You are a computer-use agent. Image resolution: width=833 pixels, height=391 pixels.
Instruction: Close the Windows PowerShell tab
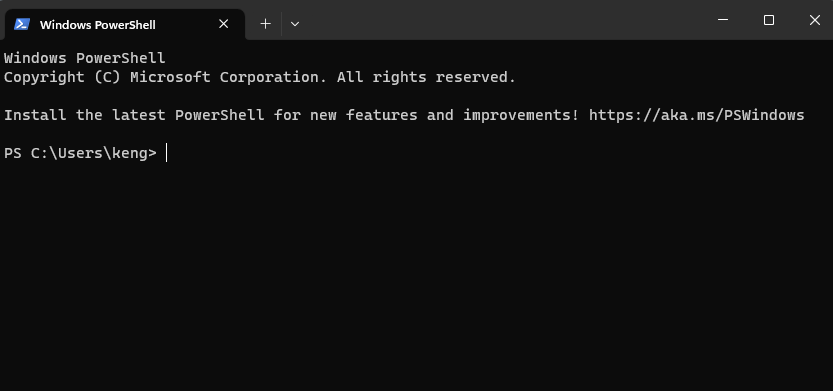(224, 24)
